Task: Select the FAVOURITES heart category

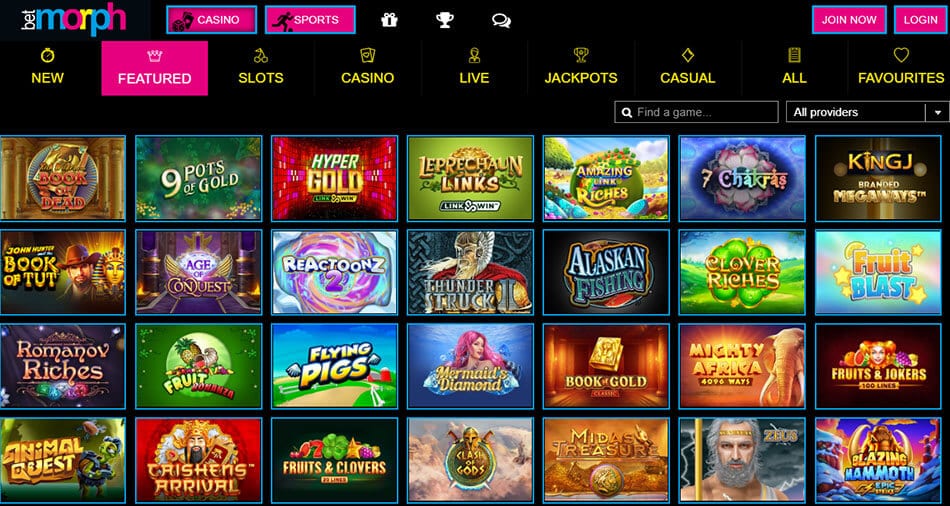Action: [x=901, y=68]
